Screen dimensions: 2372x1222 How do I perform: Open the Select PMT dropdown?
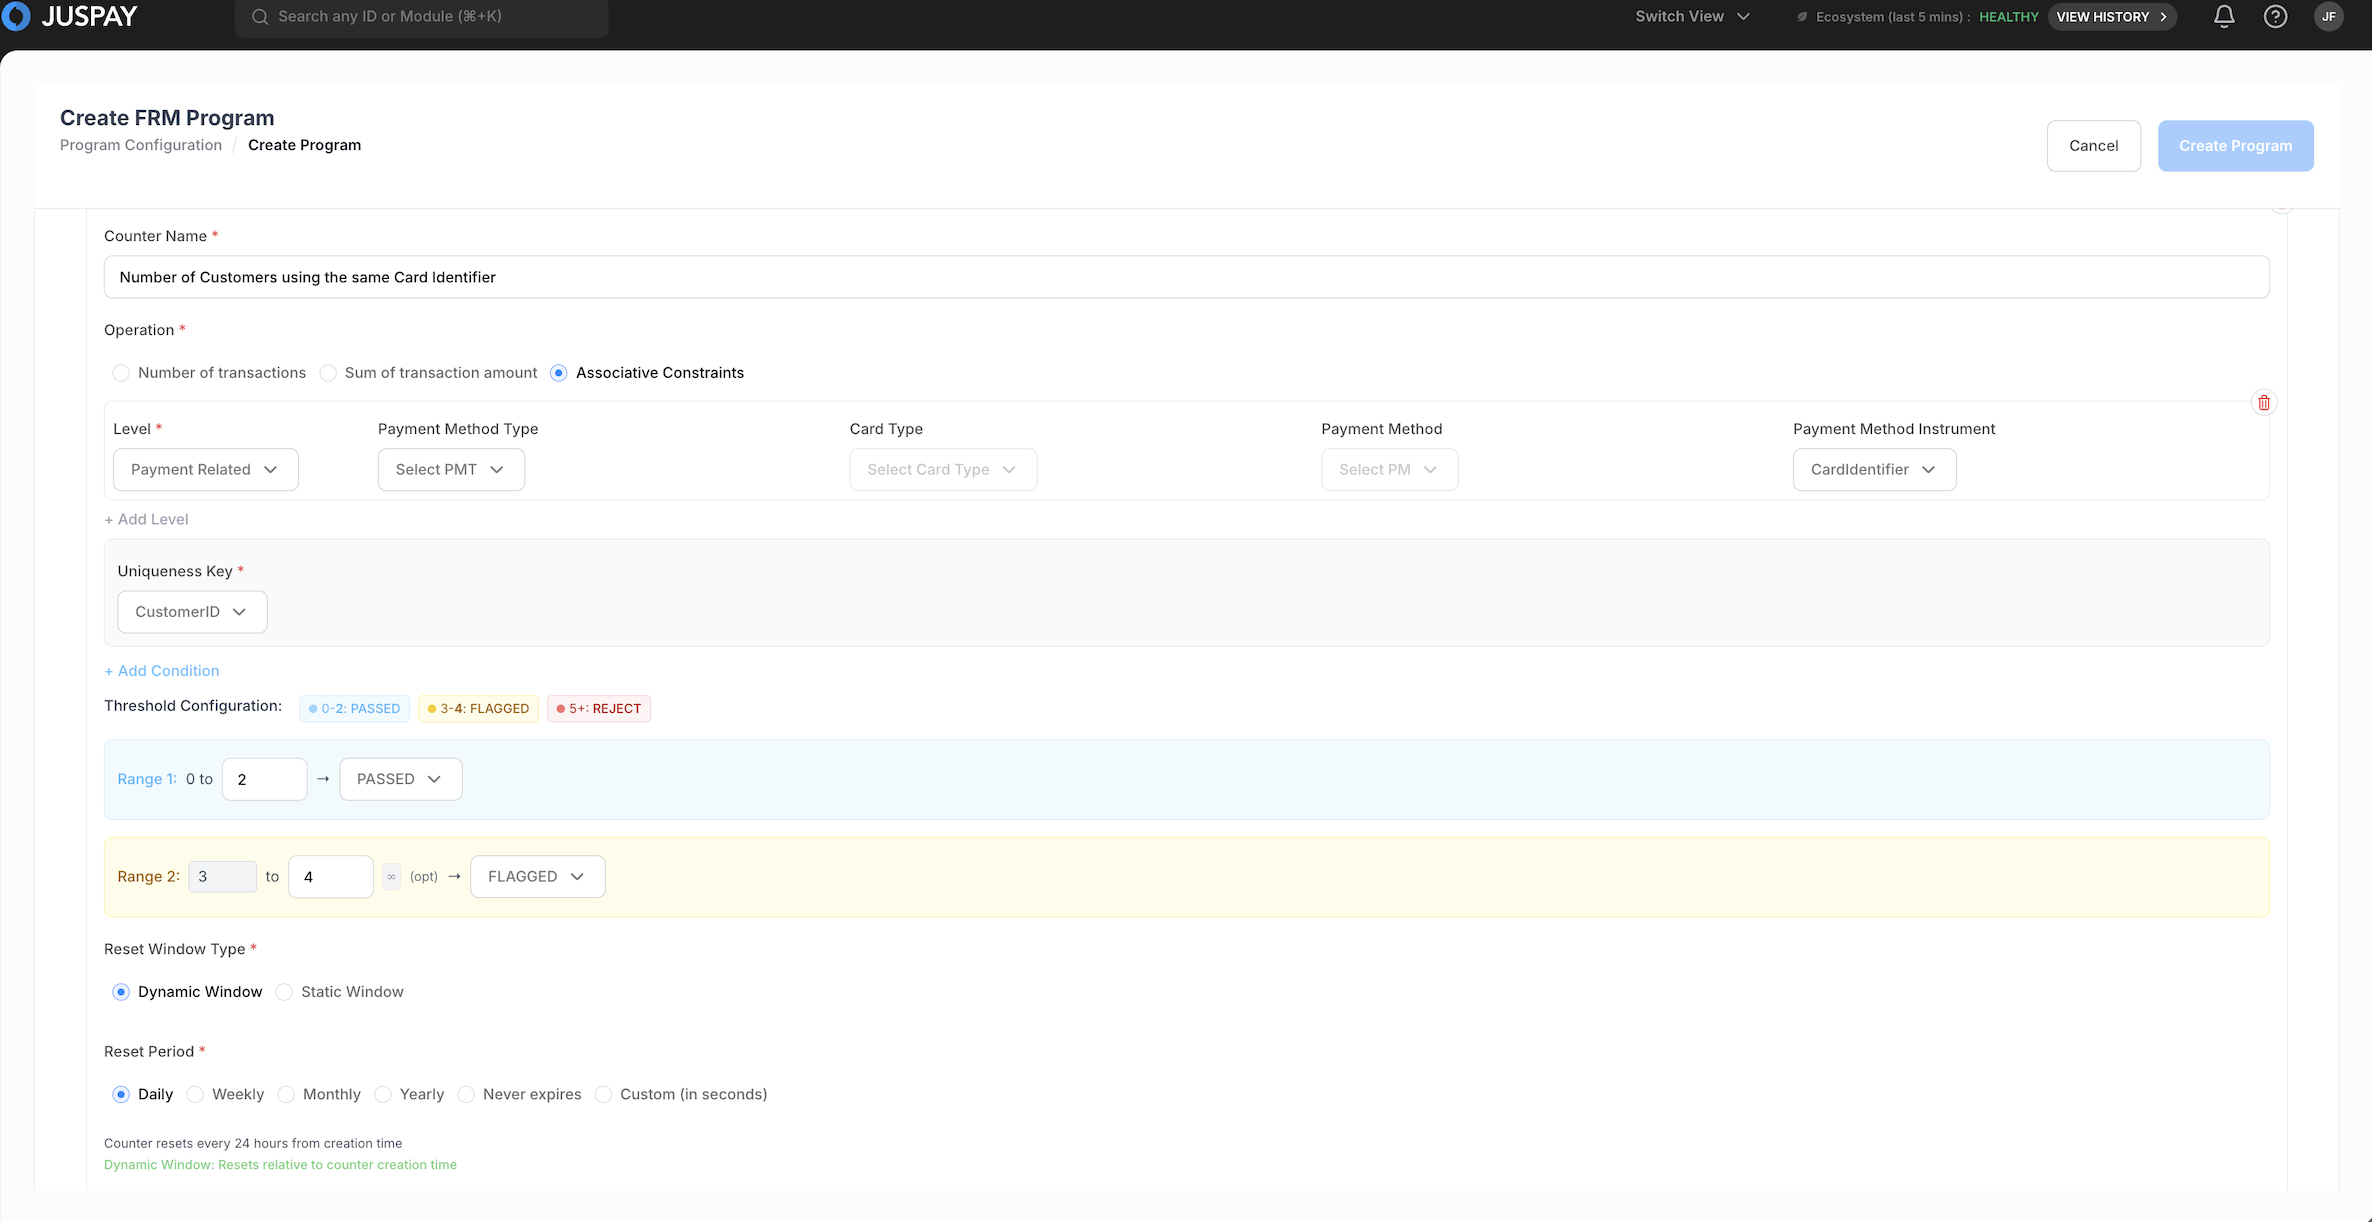point(451,470)
